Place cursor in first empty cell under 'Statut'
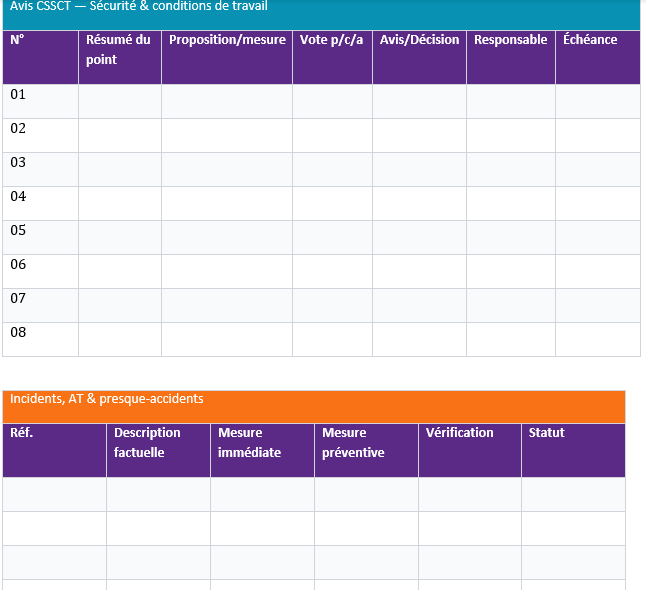 [573, 494]
